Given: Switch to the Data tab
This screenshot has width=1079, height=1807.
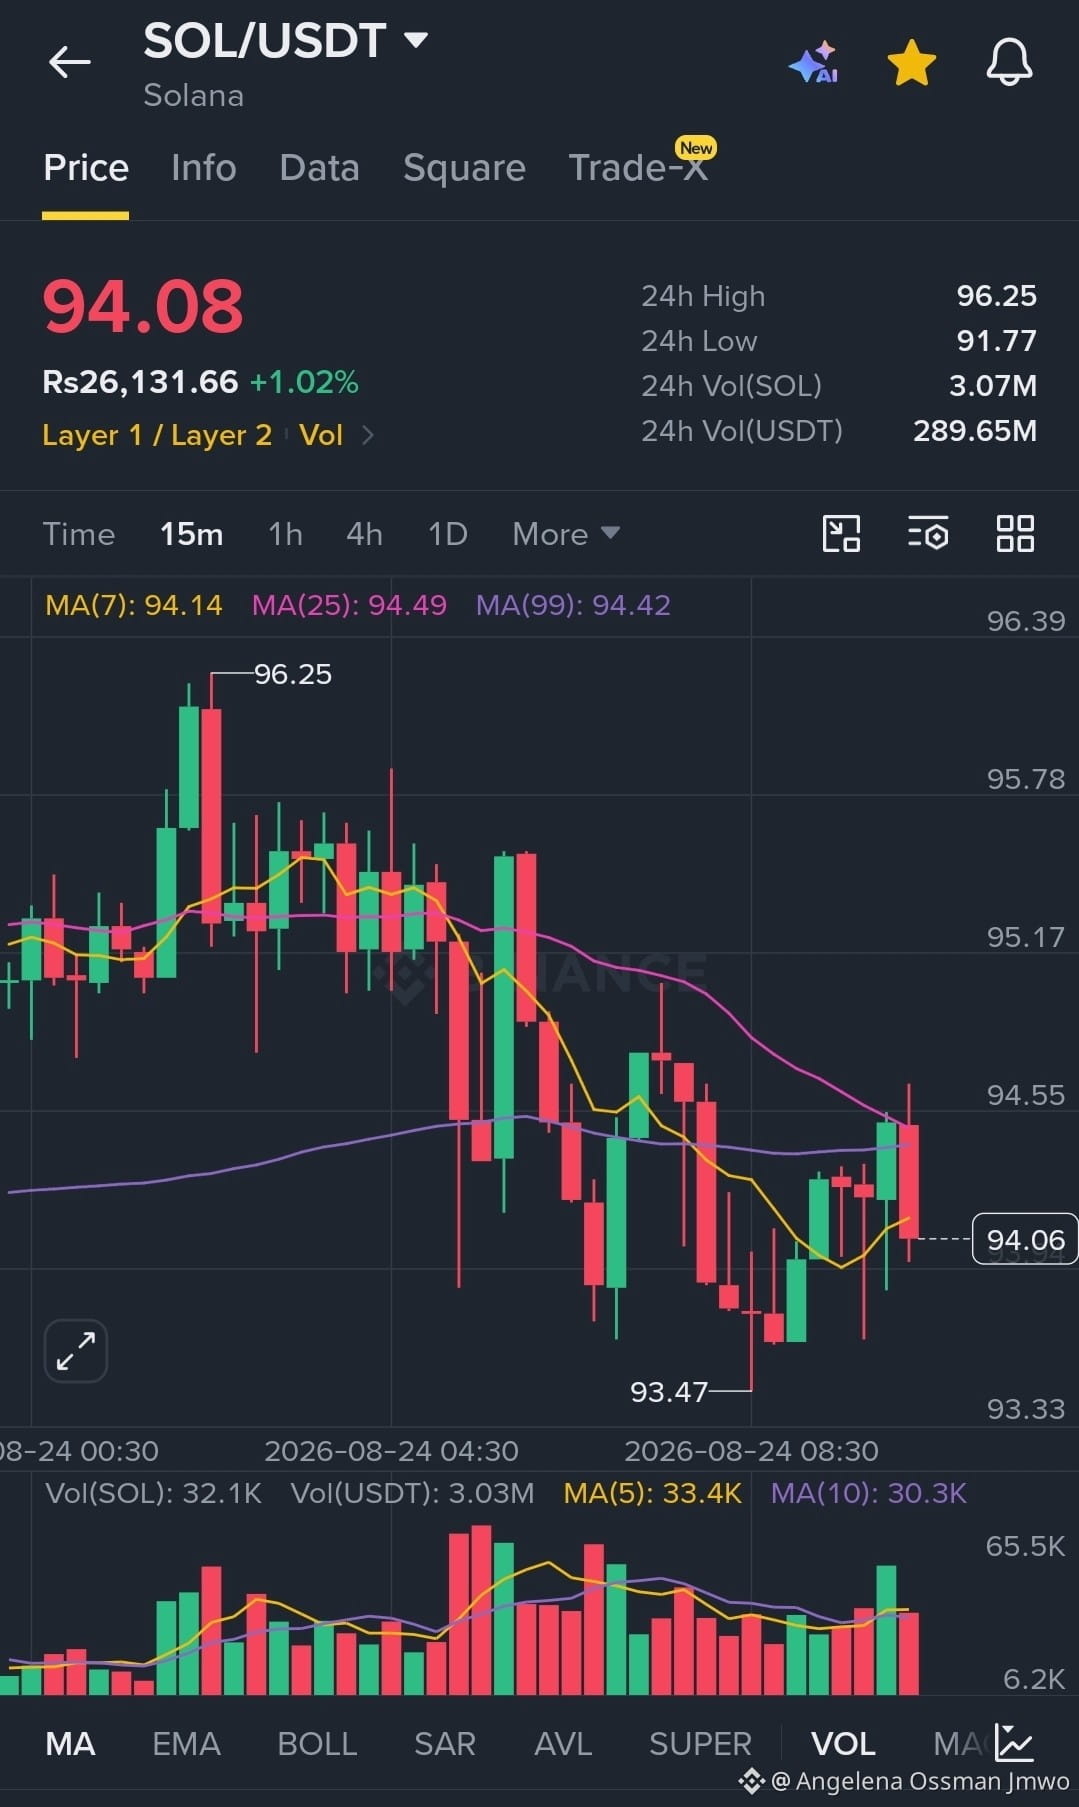Looking at the screenshot, I should (319, 168).
